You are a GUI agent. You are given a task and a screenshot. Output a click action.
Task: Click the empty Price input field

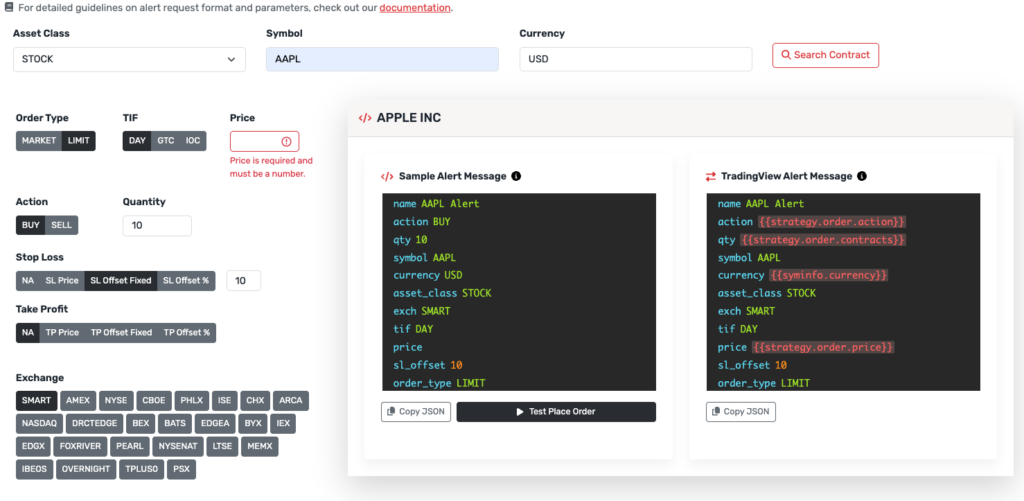point(264,142)
